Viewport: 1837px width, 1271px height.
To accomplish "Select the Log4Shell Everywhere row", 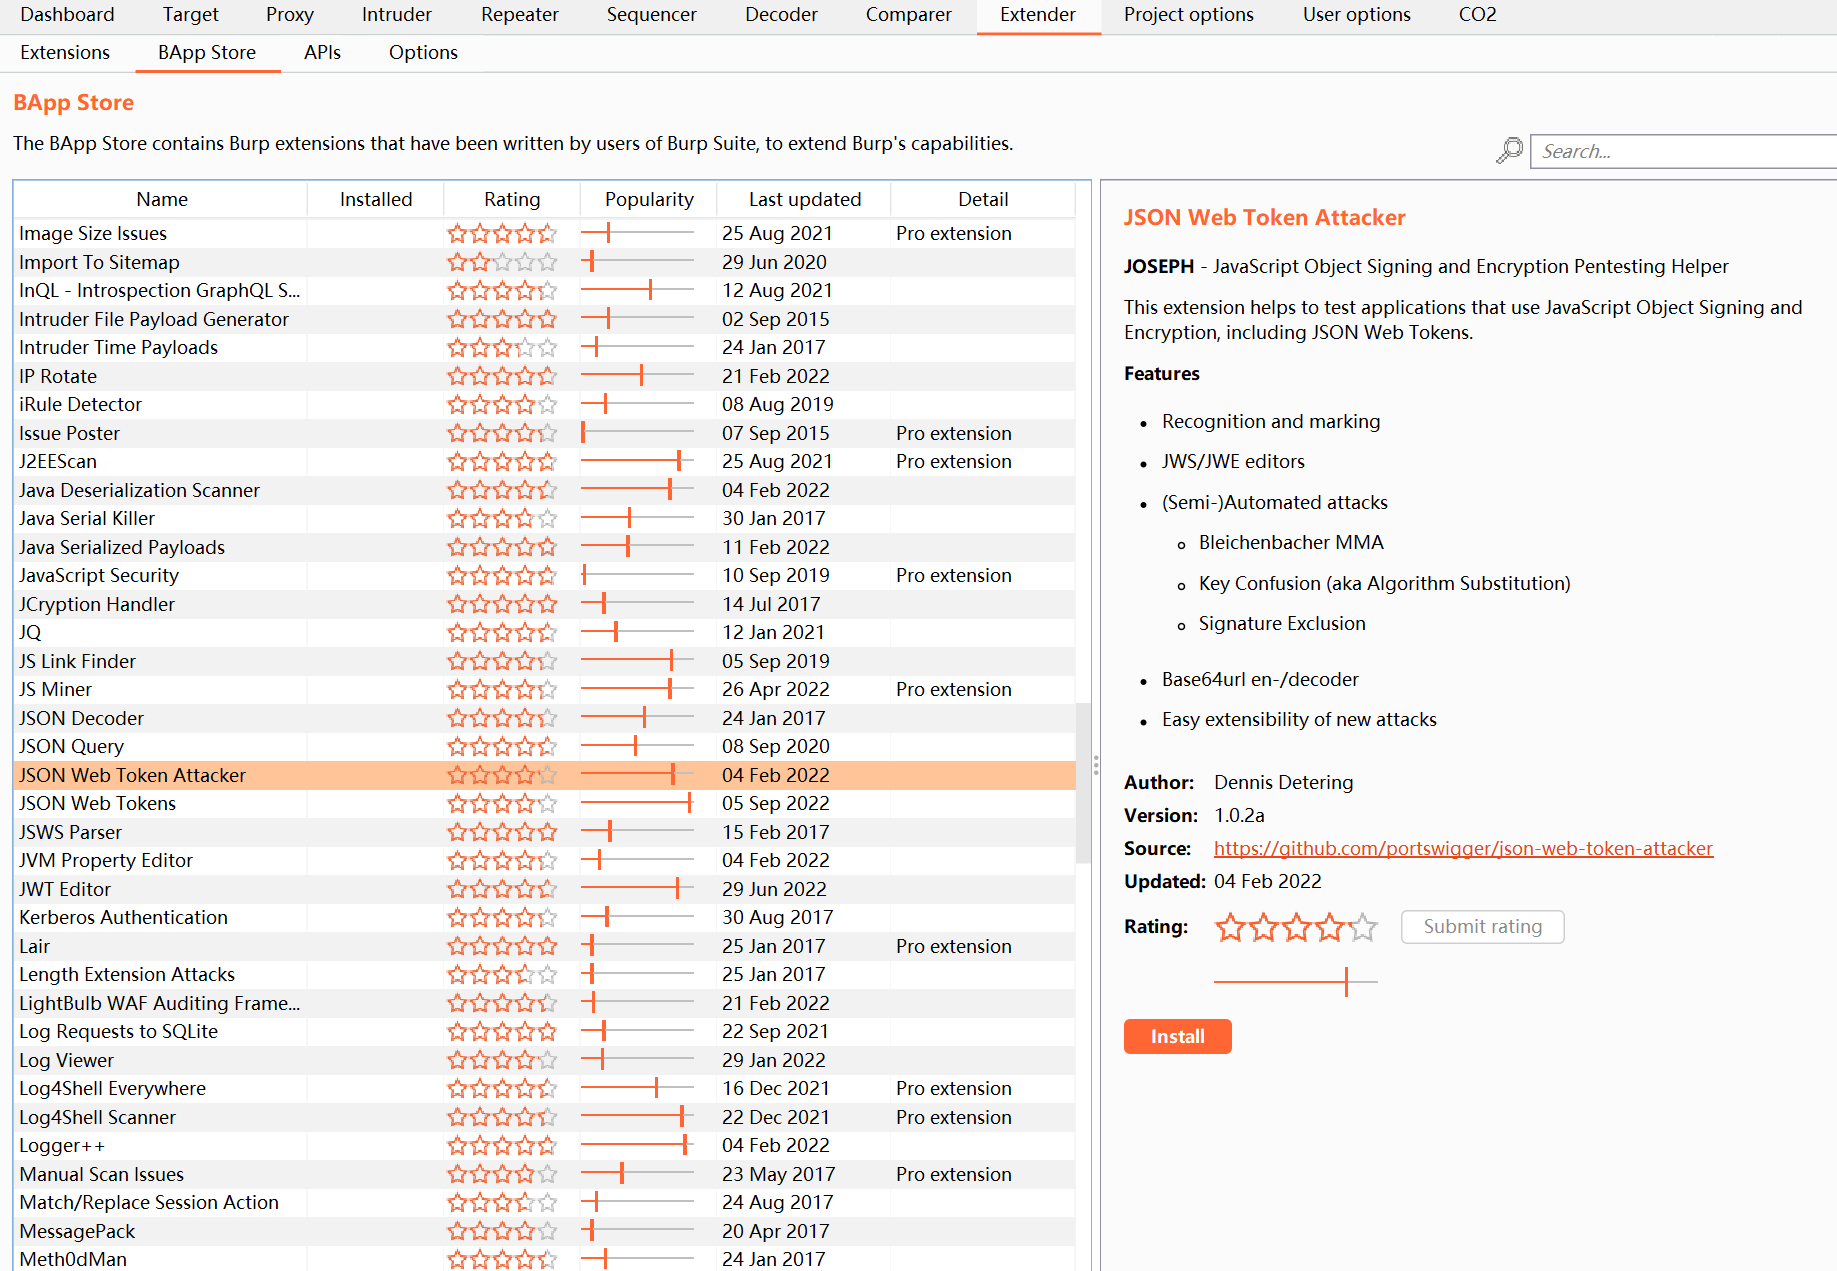I will coord(545,1089).
